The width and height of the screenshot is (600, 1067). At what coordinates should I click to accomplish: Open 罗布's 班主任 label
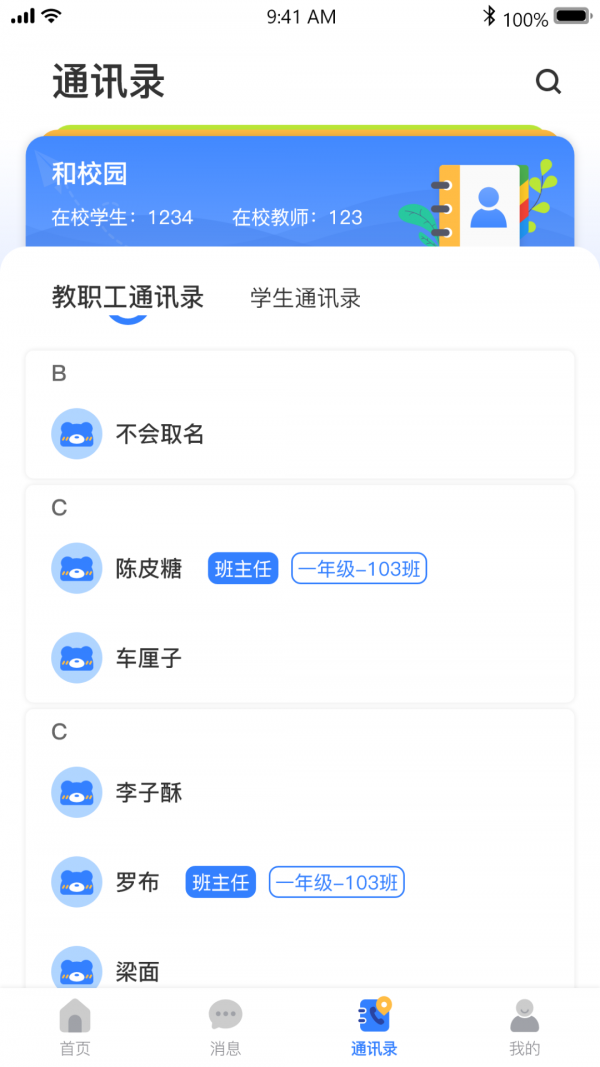[x=220, y=882]
